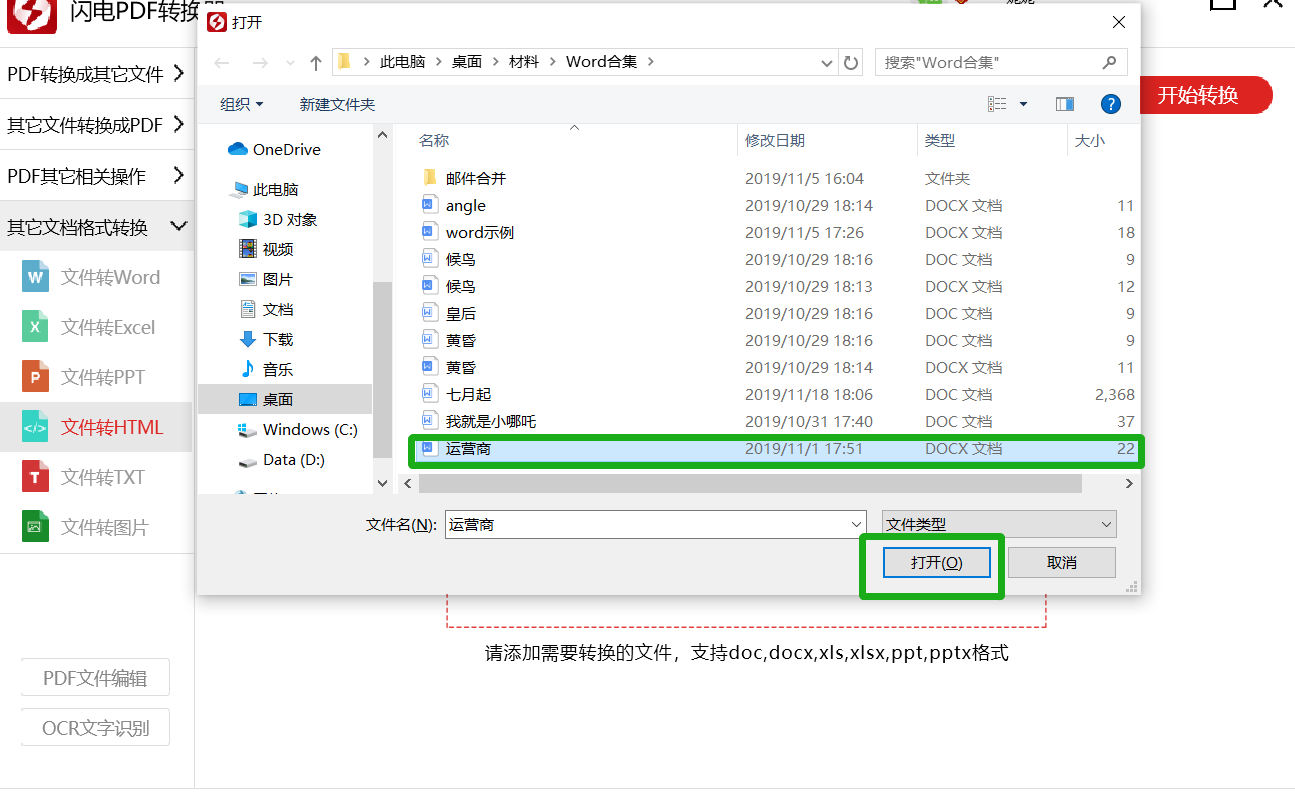Screen dimensions: 1295x794
Task: Open the view layout dropdown arrow
Action: click(x=1022, y=103)
